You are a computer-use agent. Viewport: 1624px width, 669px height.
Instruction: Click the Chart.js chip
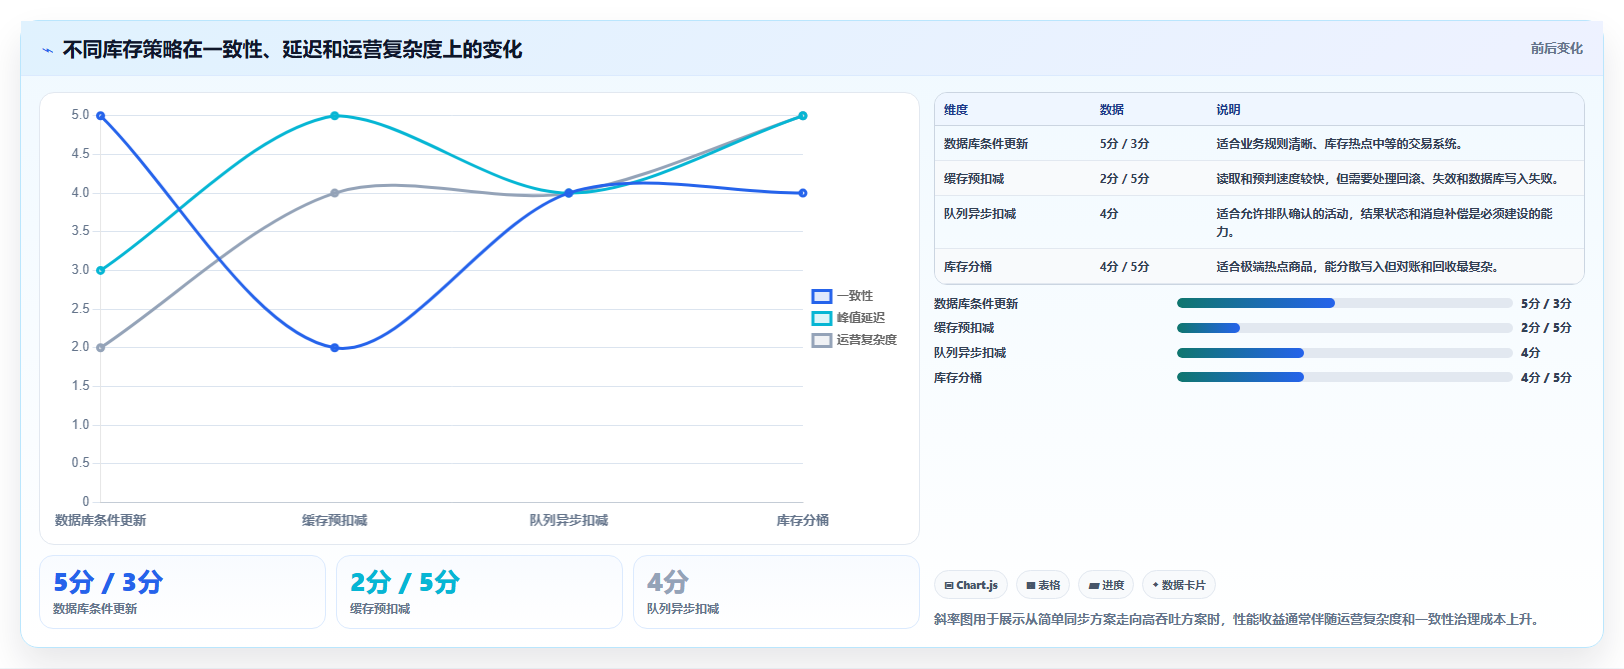point(971,585)
